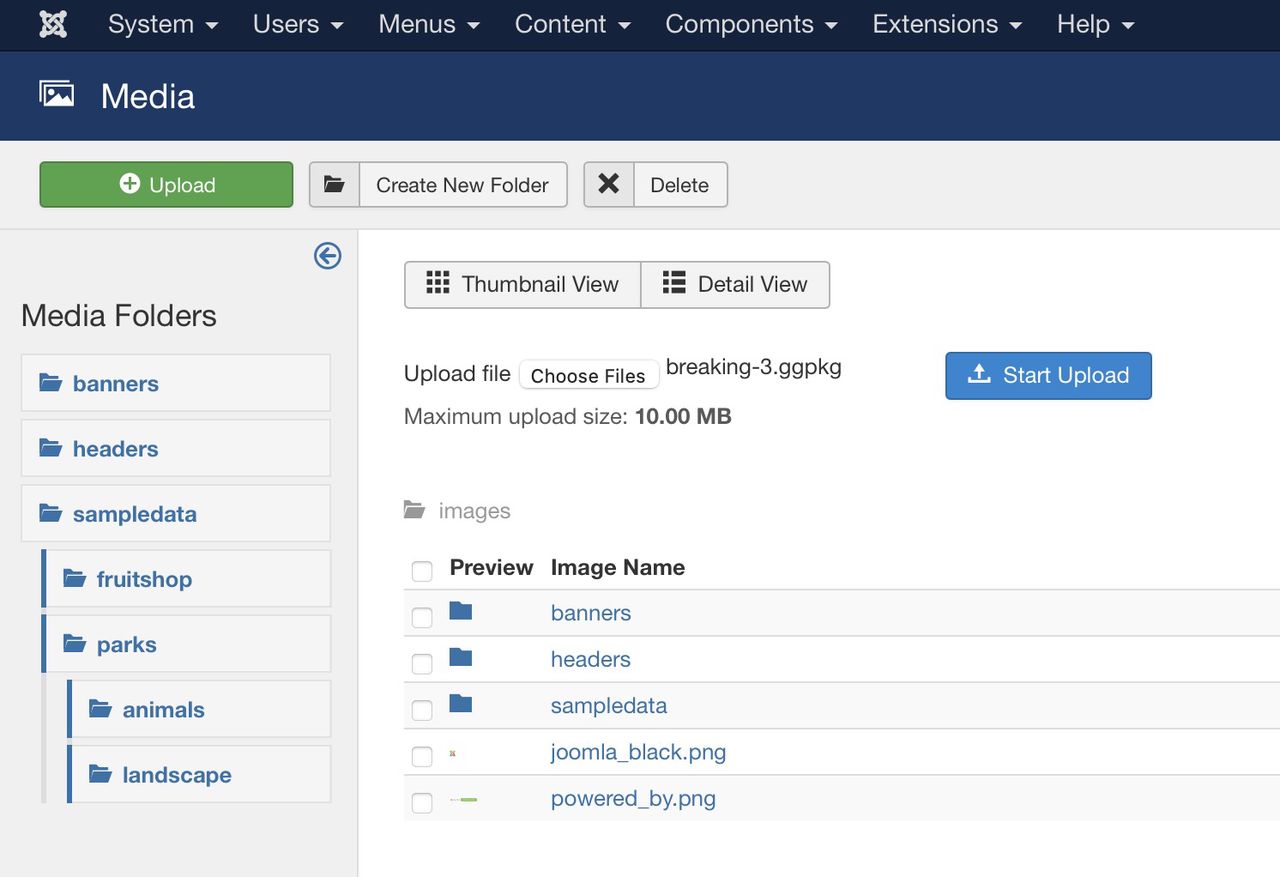Click the headers folder icon in file list
Viewport: 1280px width, 877px height.
click(x=460, y=657)
